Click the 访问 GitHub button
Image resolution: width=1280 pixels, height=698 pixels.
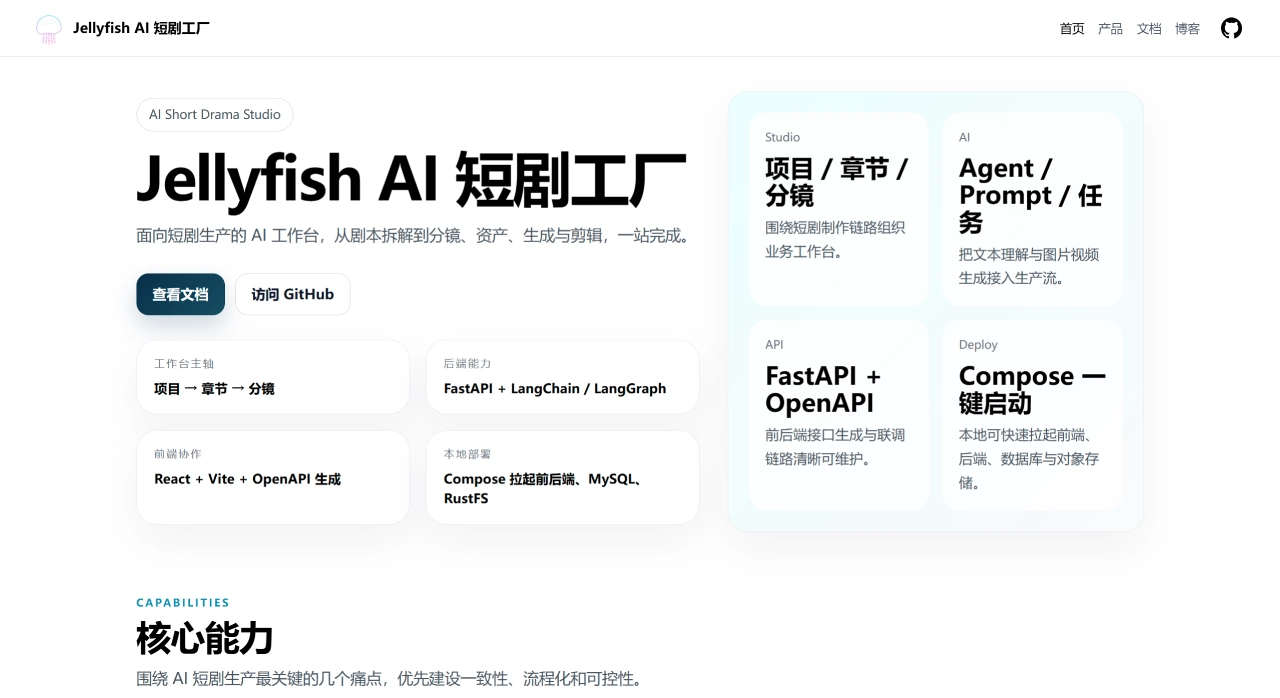(x=293, y=294)
